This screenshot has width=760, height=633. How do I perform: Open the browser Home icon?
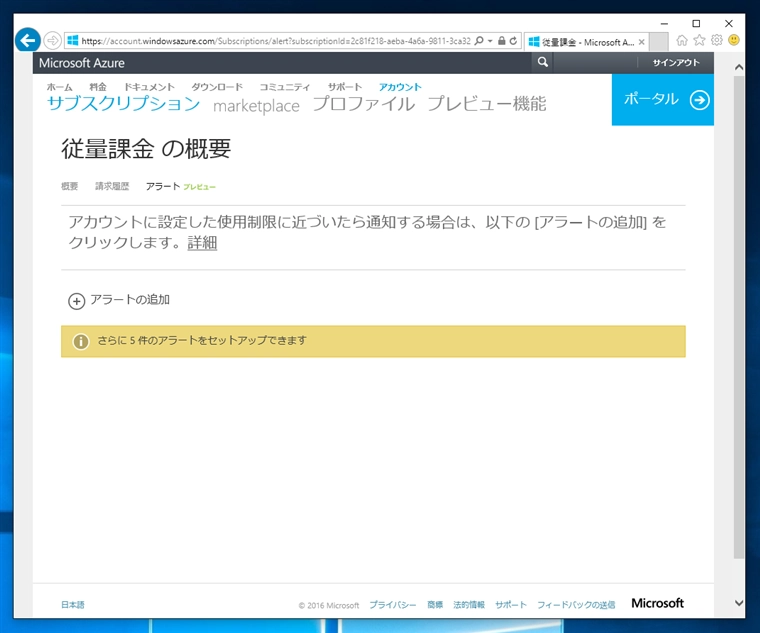(x=681, y=41)
